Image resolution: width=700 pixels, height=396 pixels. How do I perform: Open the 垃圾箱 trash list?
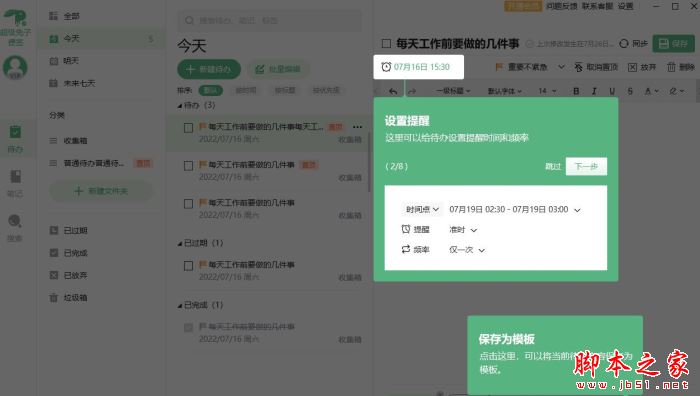pyautogui.click(x=68, y=297)
